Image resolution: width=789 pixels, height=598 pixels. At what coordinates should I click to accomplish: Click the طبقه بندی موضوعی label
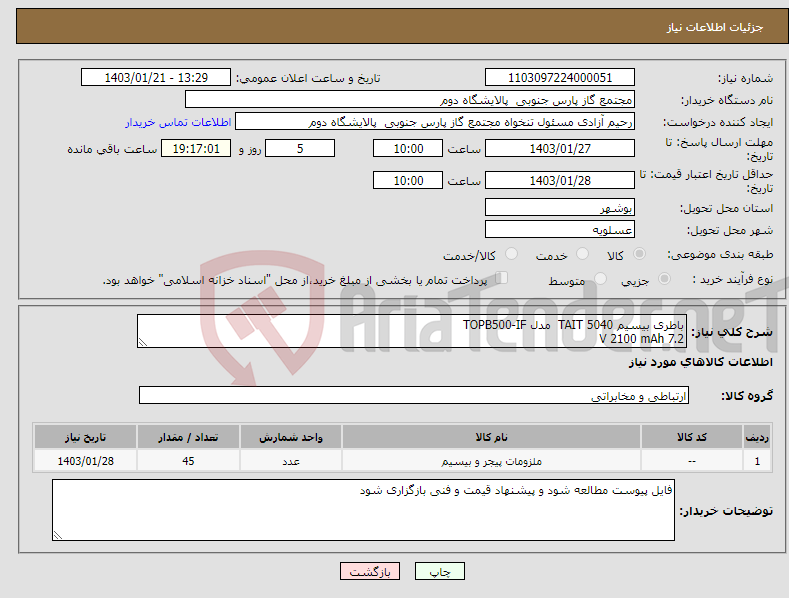tap(720, 255)
